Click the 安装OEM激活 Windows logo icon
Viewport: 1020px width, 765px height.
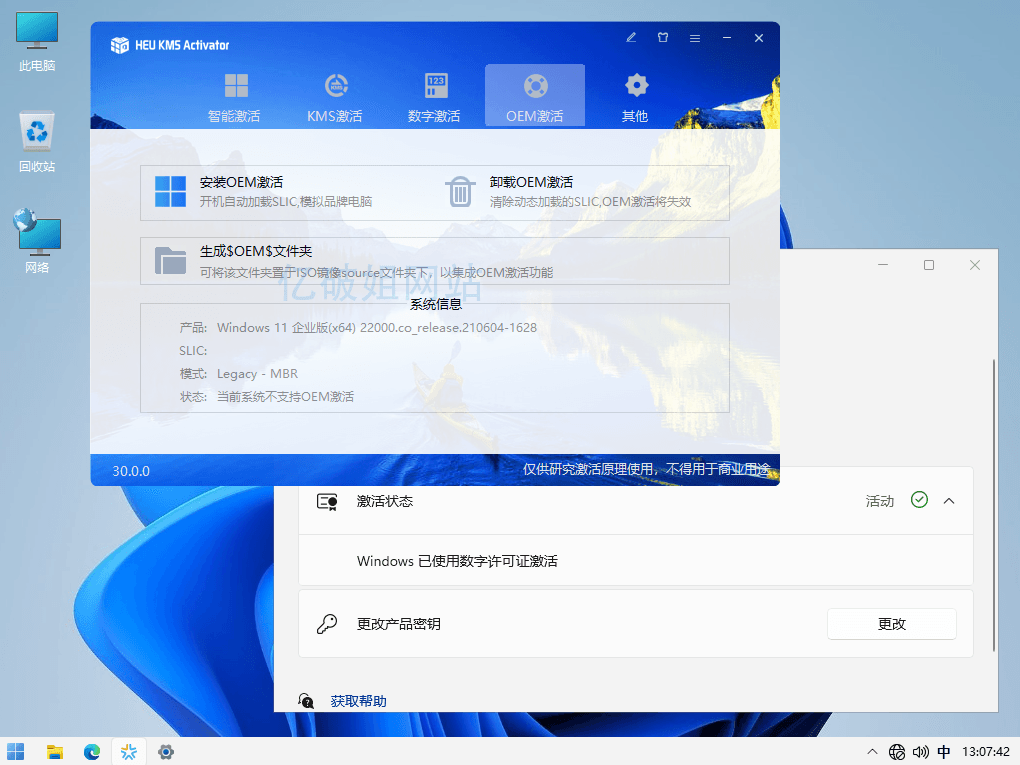(170, 191)
